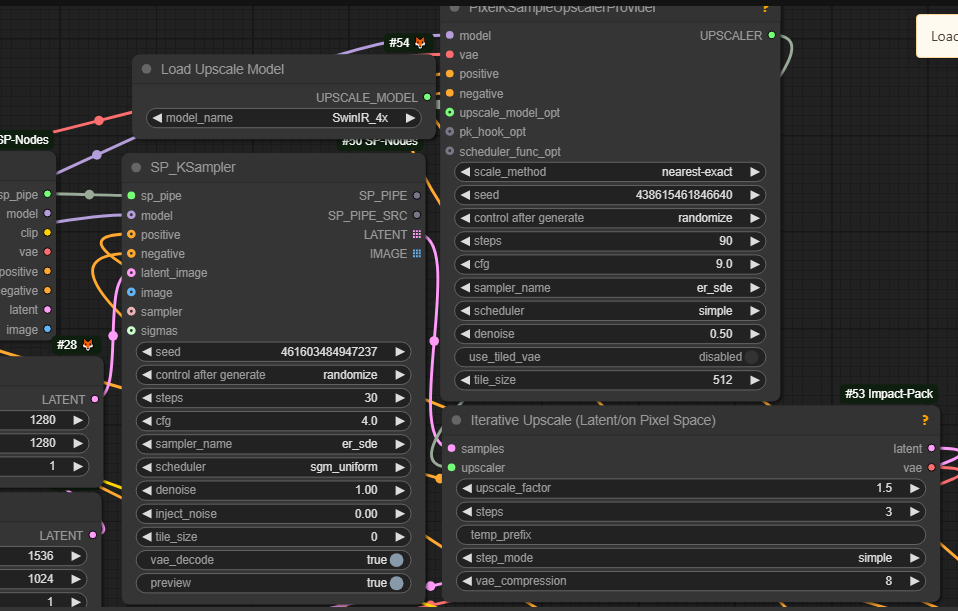Screen dimensions: 958x611
Task: Click the temp_prefix text field
Action: click(x=690, y=535)
